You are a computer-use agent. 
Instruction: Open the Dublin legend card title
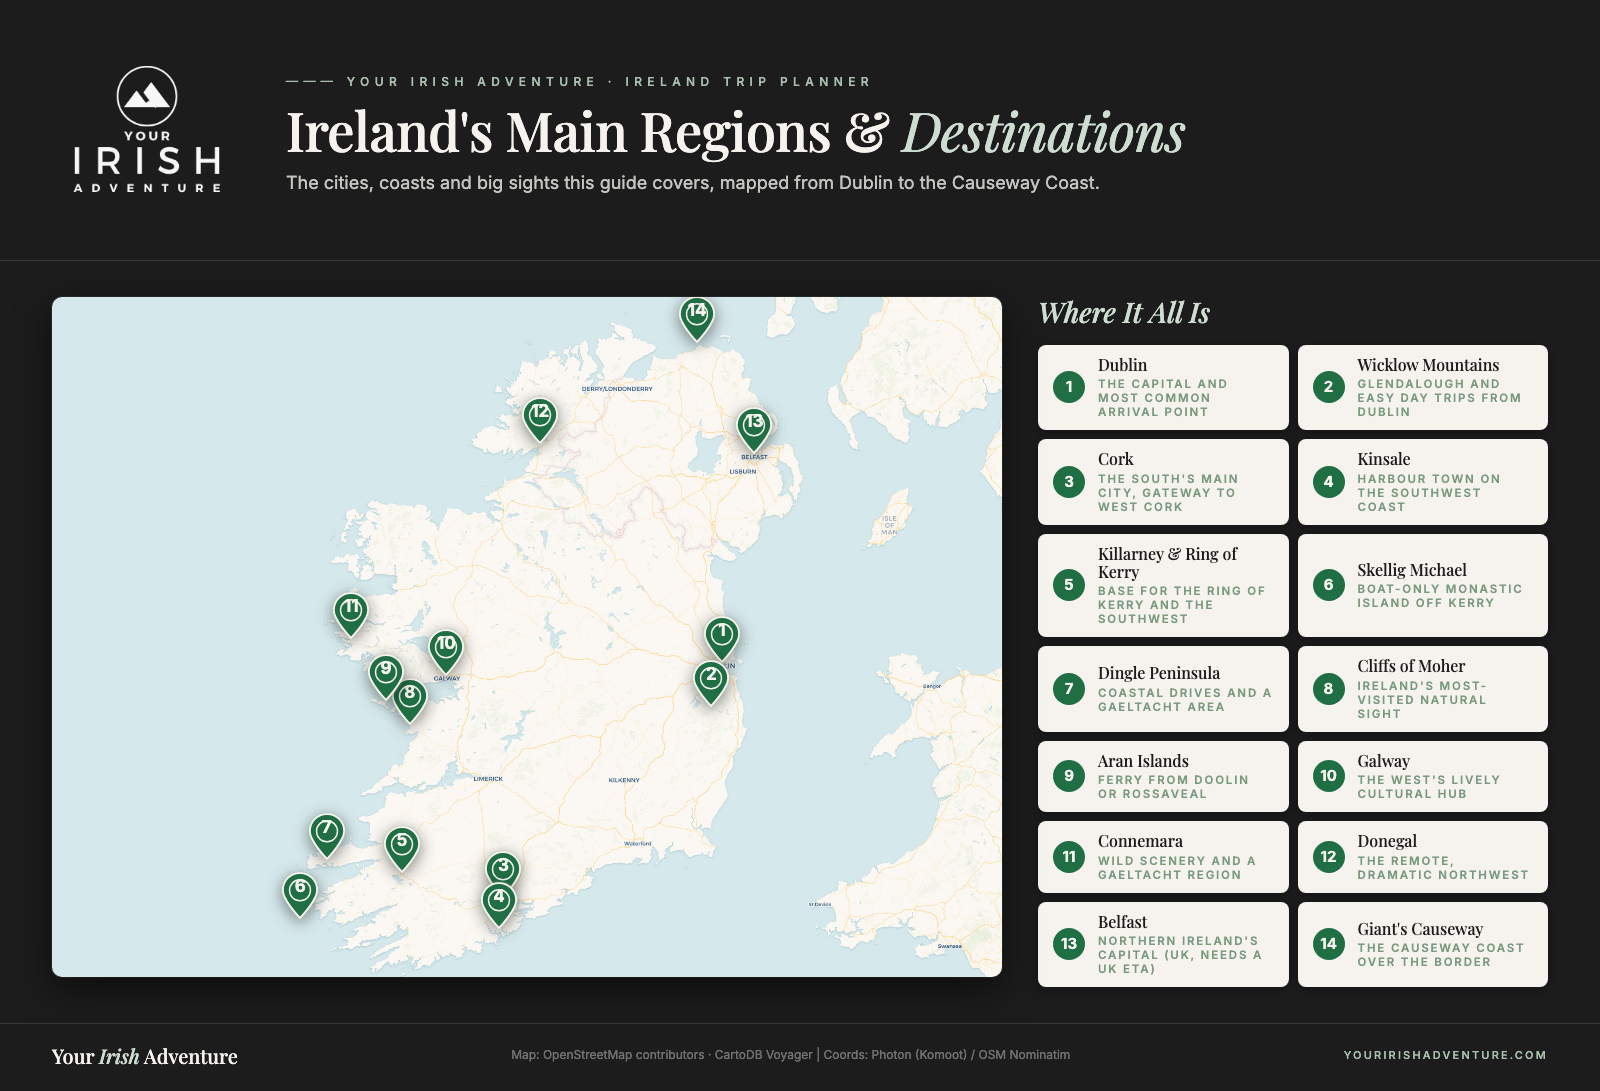pos(1122,365)
